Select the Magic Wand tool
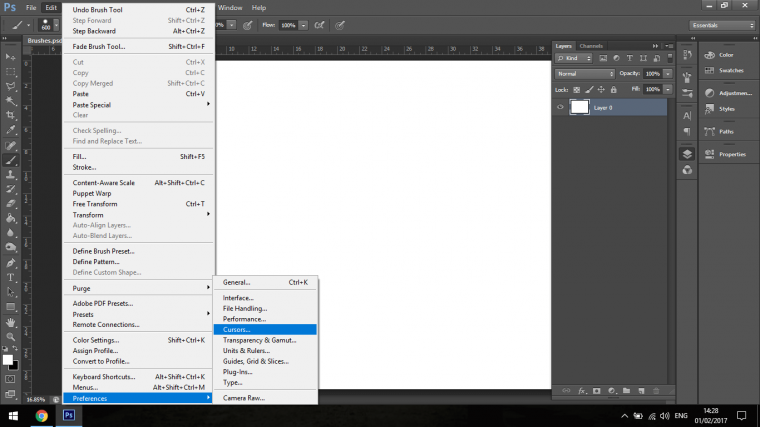This screenshot has width=760, height=427. (10, 101)
